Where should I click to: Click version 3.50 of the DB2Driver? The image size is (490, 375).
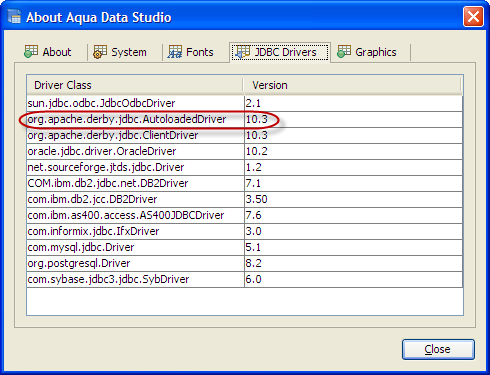[257, 199]
